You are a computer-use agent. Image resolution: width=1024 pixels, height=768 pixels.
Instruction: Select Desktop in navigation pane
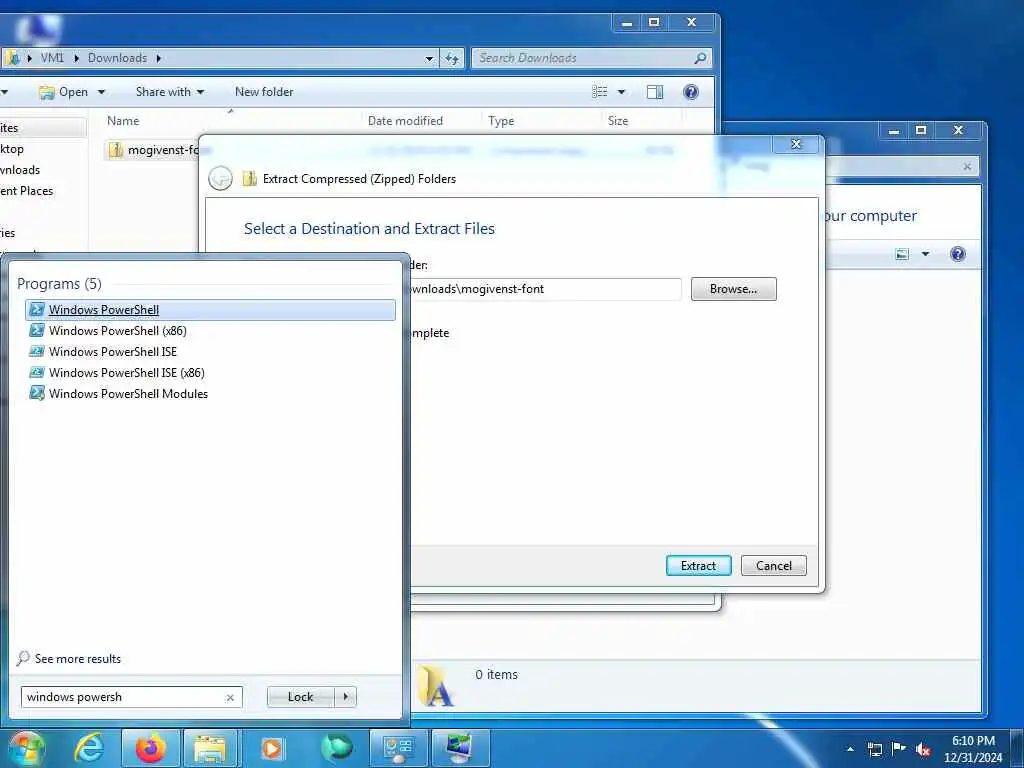[12, 149]
